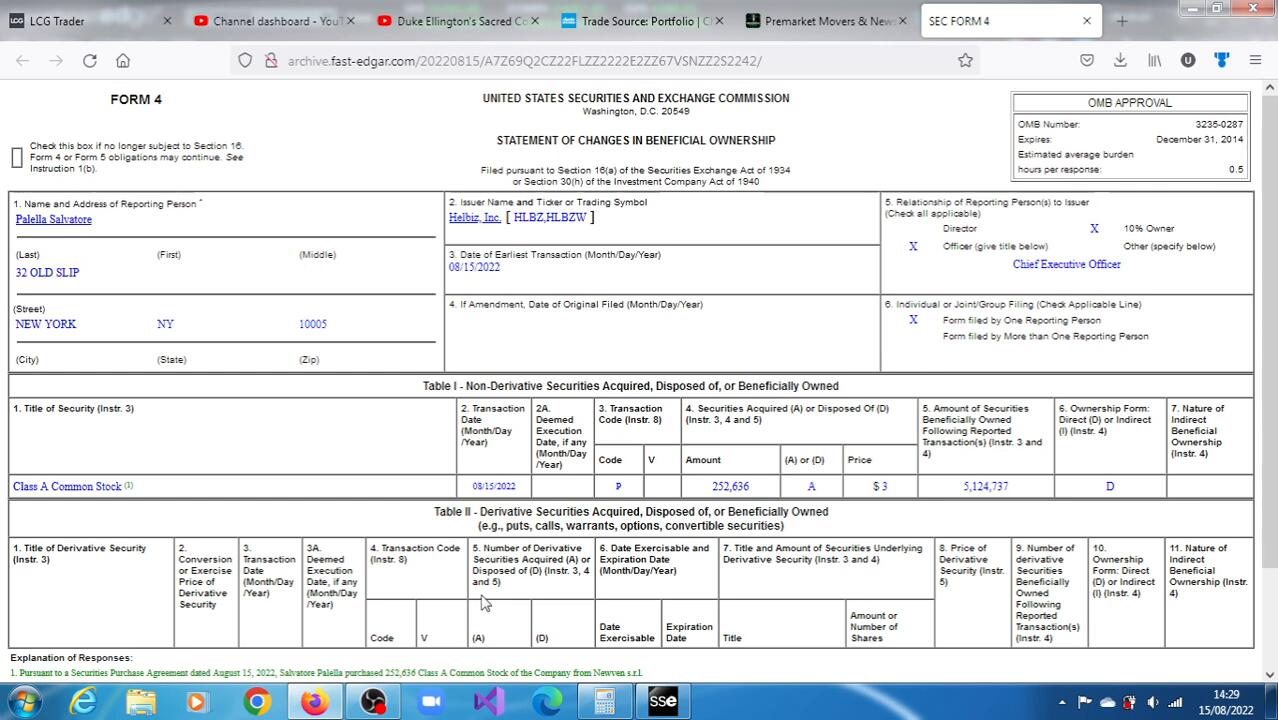This screenshot has width=1278, height=720.
Task: Close the Trade Source: Portfolio tab
Action: pyautogui.click(x=719, y=21)
